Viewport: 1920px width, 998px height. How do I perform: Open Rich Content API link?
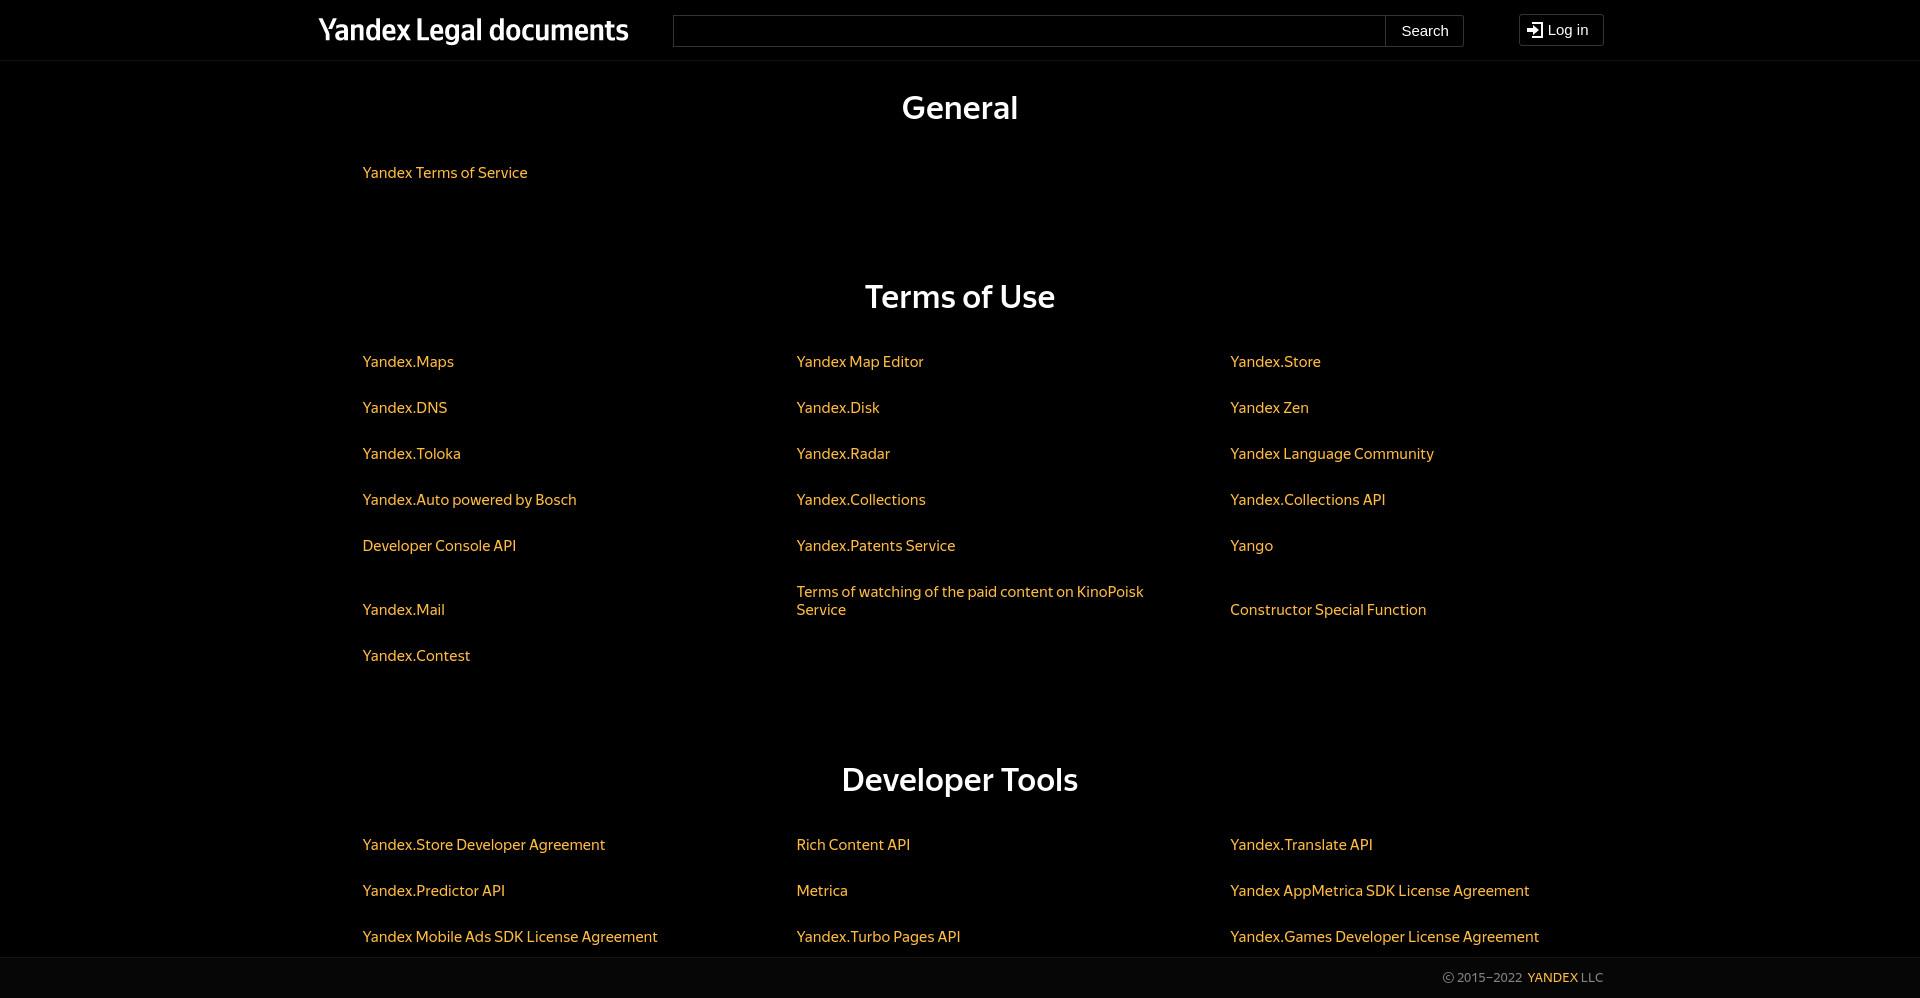click(x=853, y=845)
